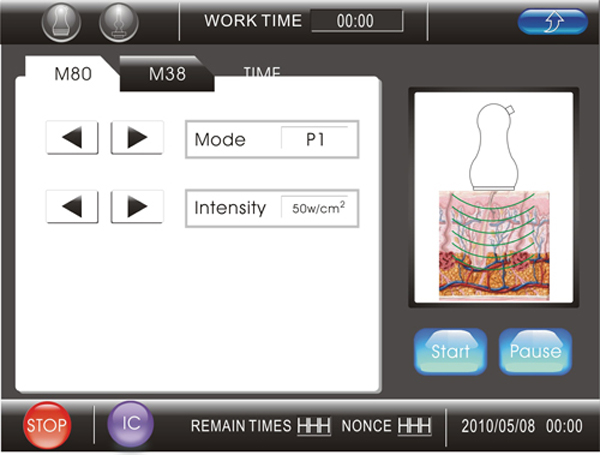Click the Pause button
Viewport: 600px width, 455px height.
pyautogui.click(x=535, y=351)
